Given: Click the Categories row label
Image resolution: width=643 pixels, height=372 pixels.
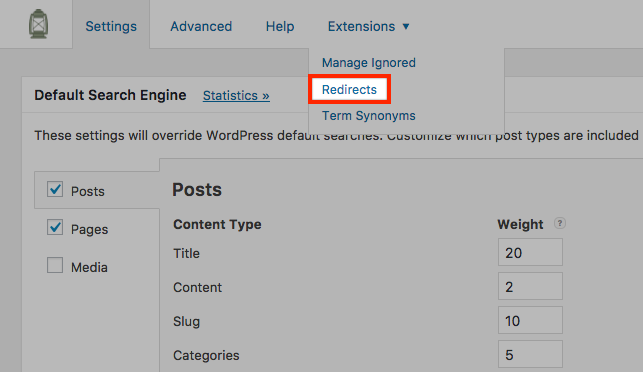Looking at the screenshot, I should point(206,356).
